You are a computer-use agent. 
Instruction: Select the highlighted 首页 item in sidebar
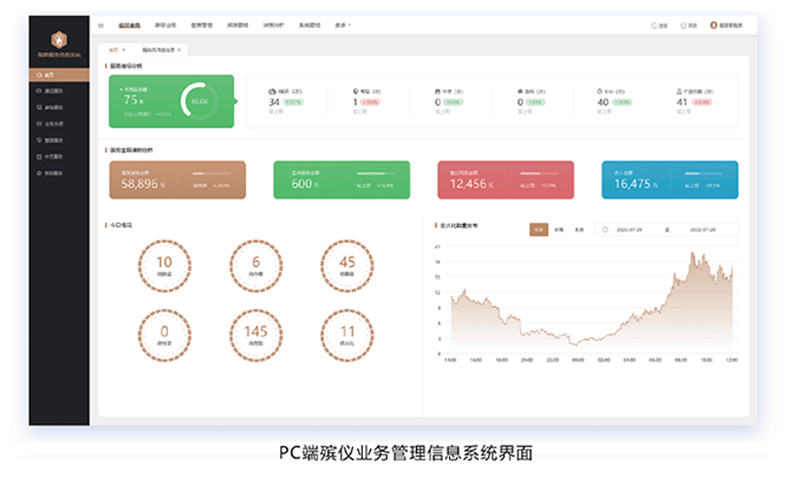pyautogui.click(x=59, y=75)
